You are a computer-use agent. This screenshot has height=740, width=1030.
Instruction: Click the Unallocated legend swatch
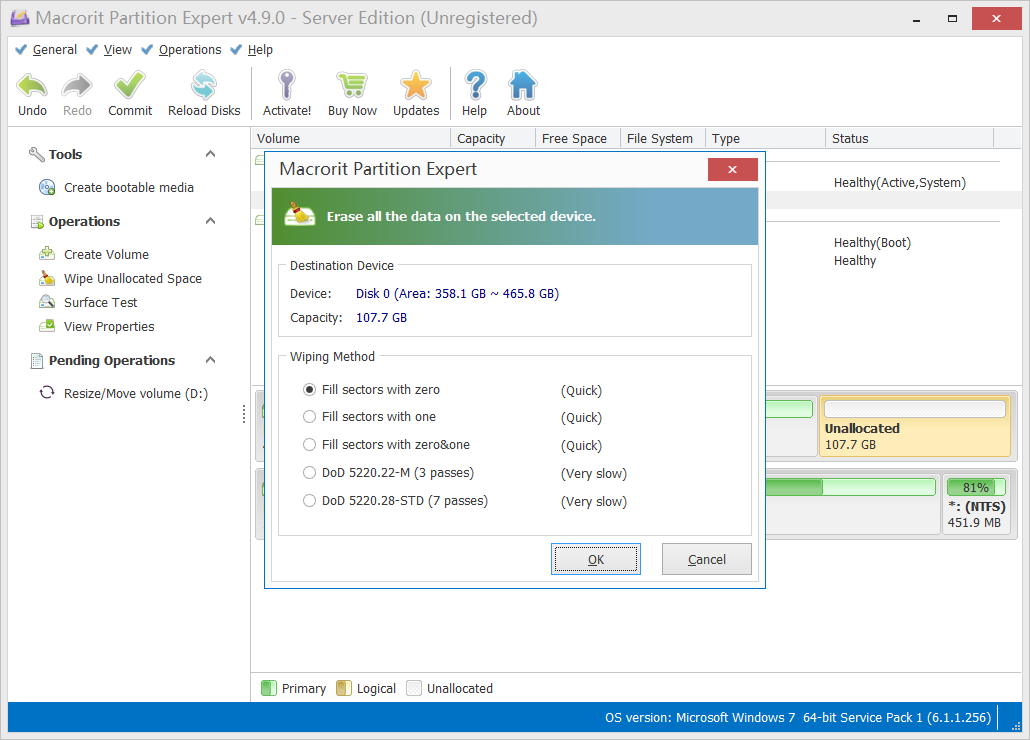pos(414,688)
